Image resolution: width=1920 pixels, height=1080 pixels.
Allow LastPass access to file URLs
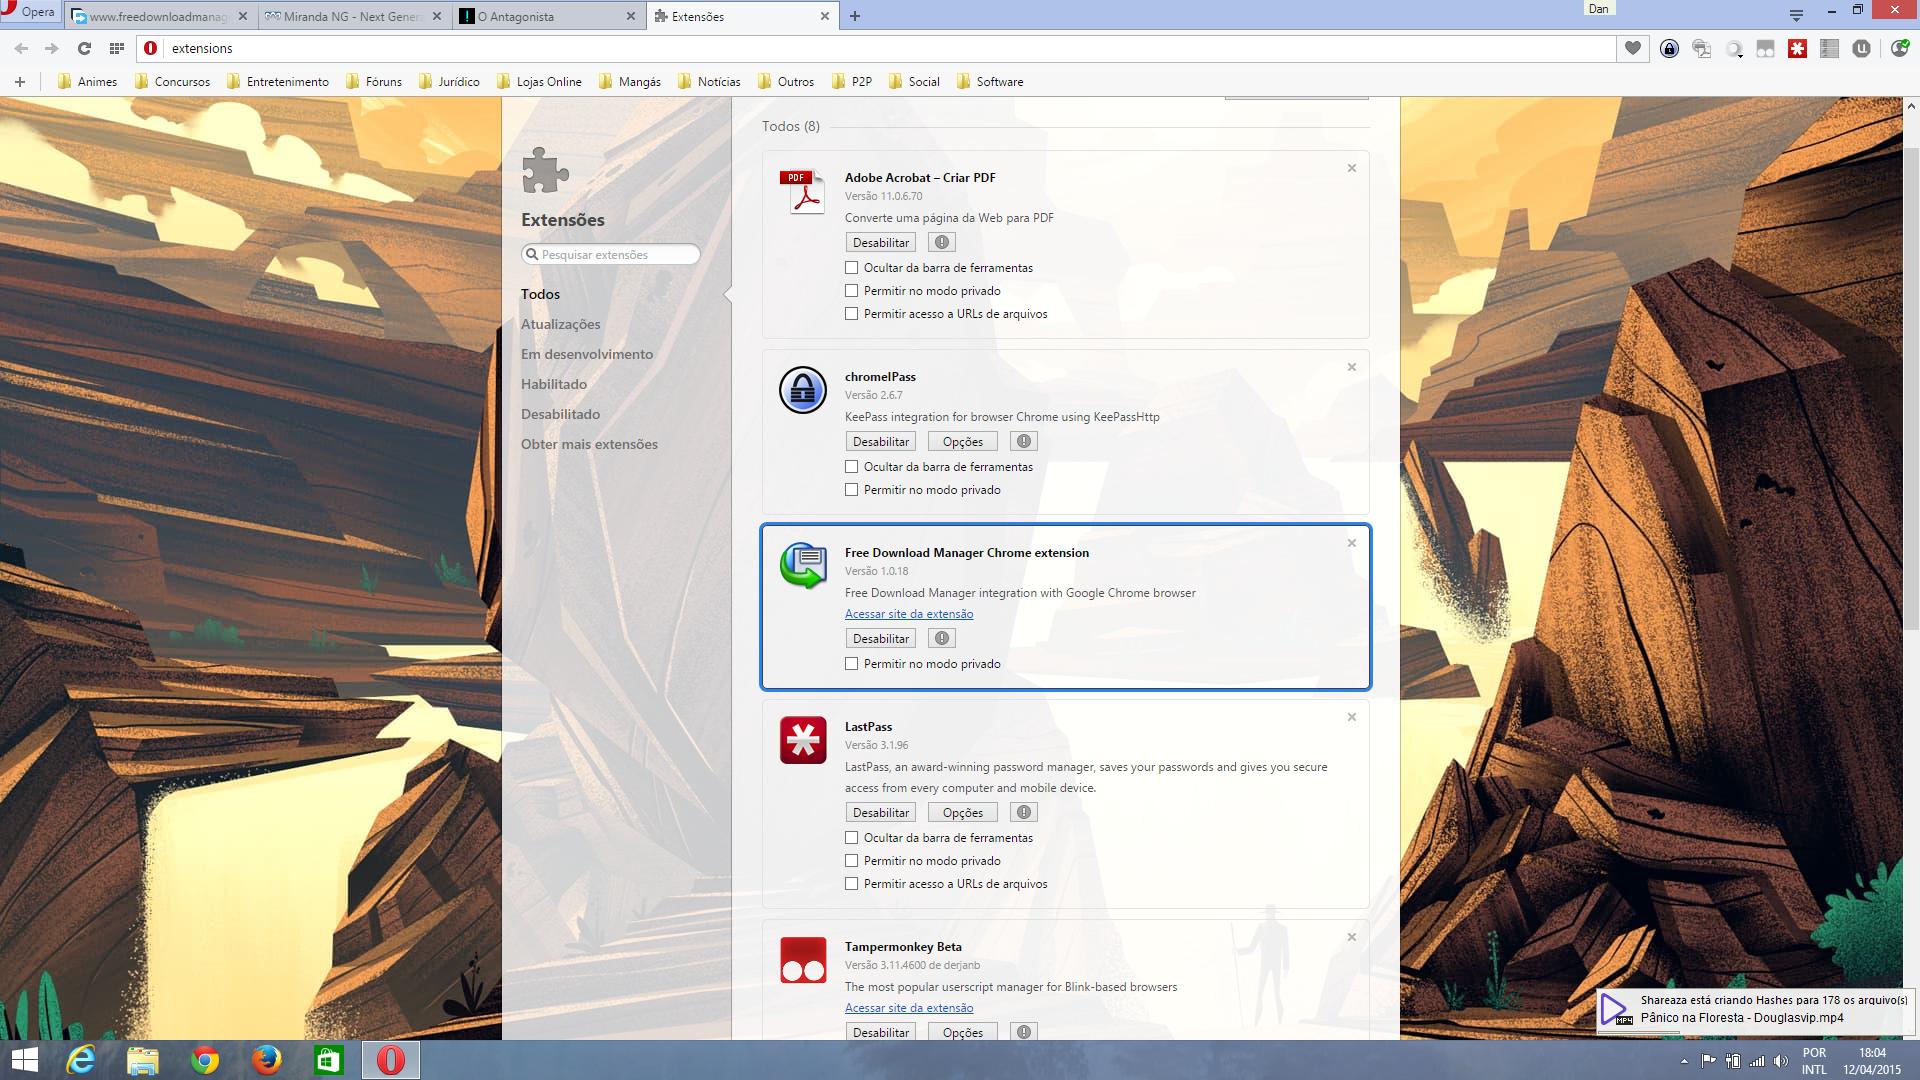pyautogui.click(x=852, y=884)
